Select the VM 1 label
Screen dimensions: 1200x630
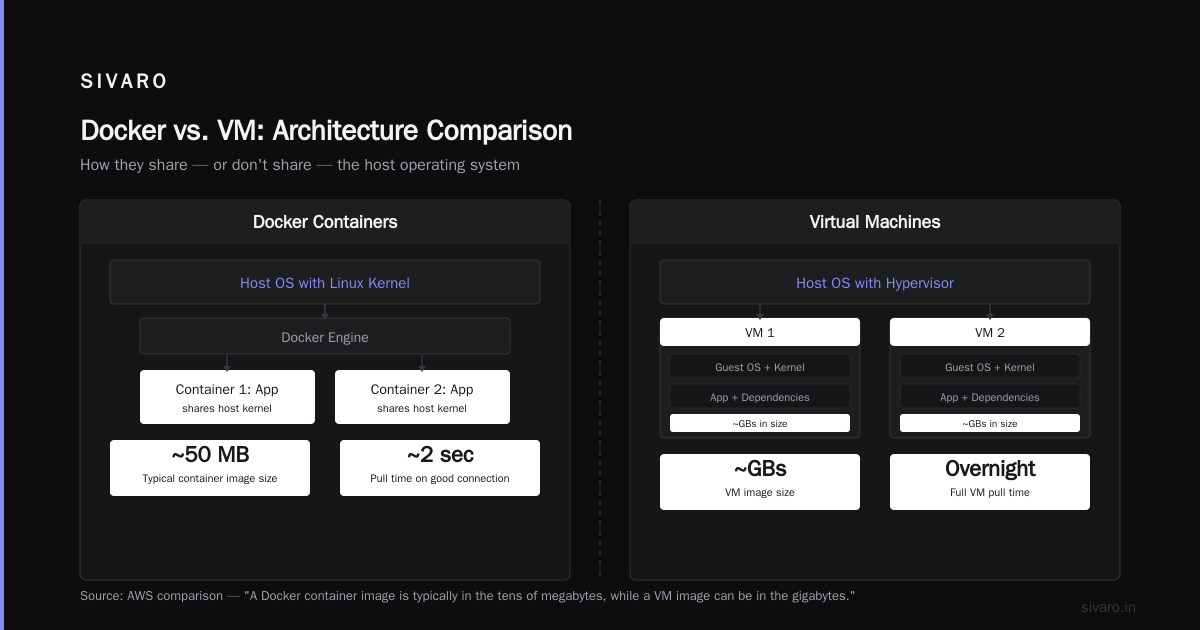[760, 332]
